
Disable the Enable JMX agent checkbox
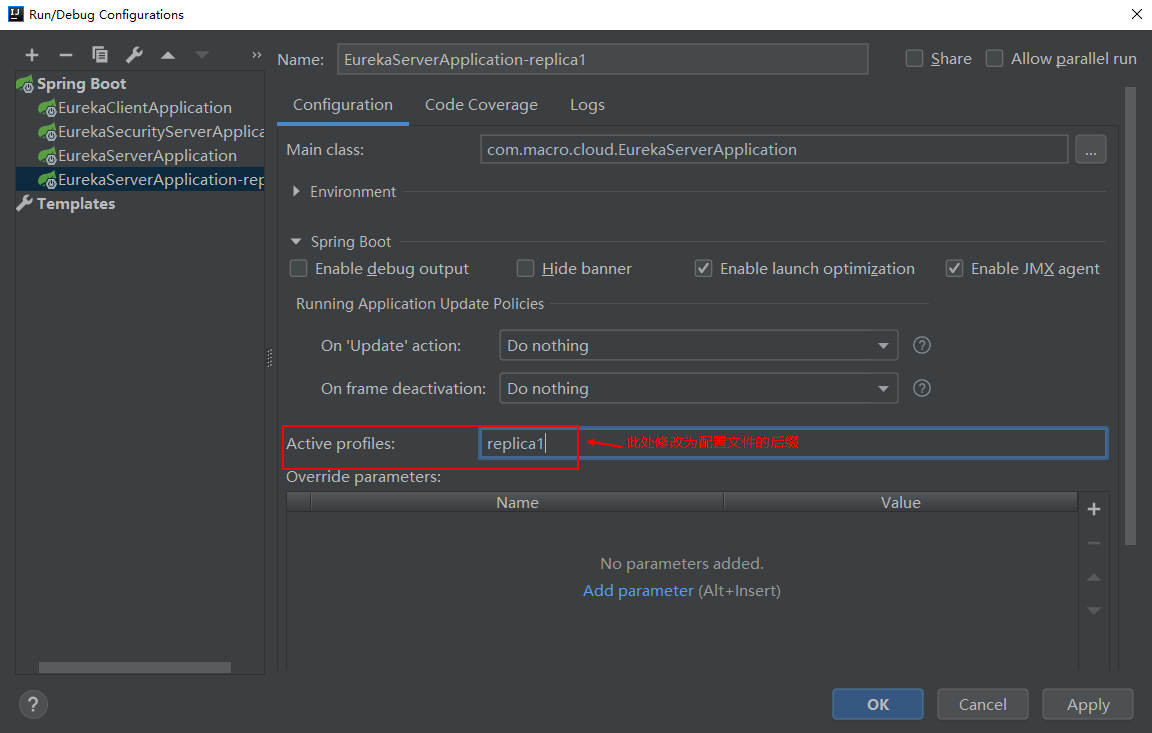tap(955, 269)
